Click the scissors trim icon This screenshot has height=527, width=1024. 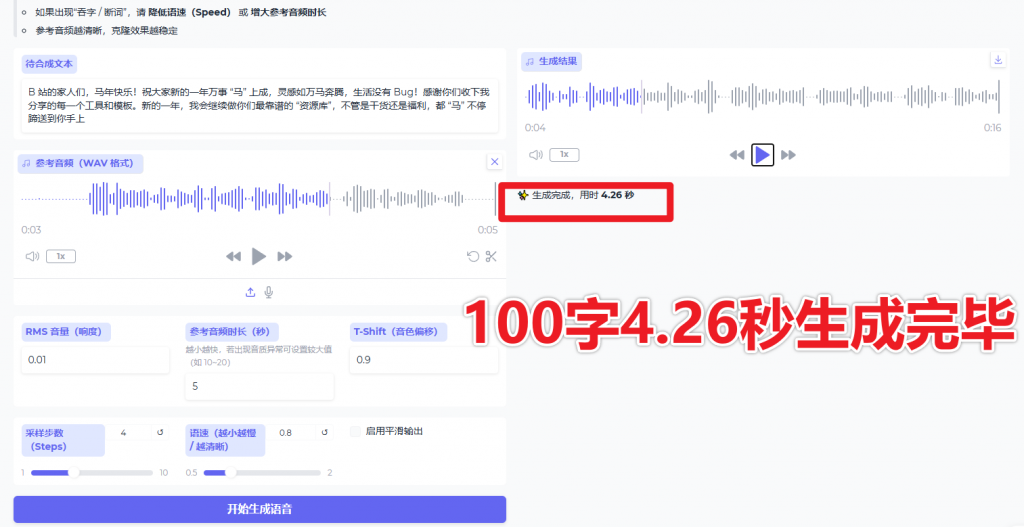pyautogui.click(x=491, y=256)
